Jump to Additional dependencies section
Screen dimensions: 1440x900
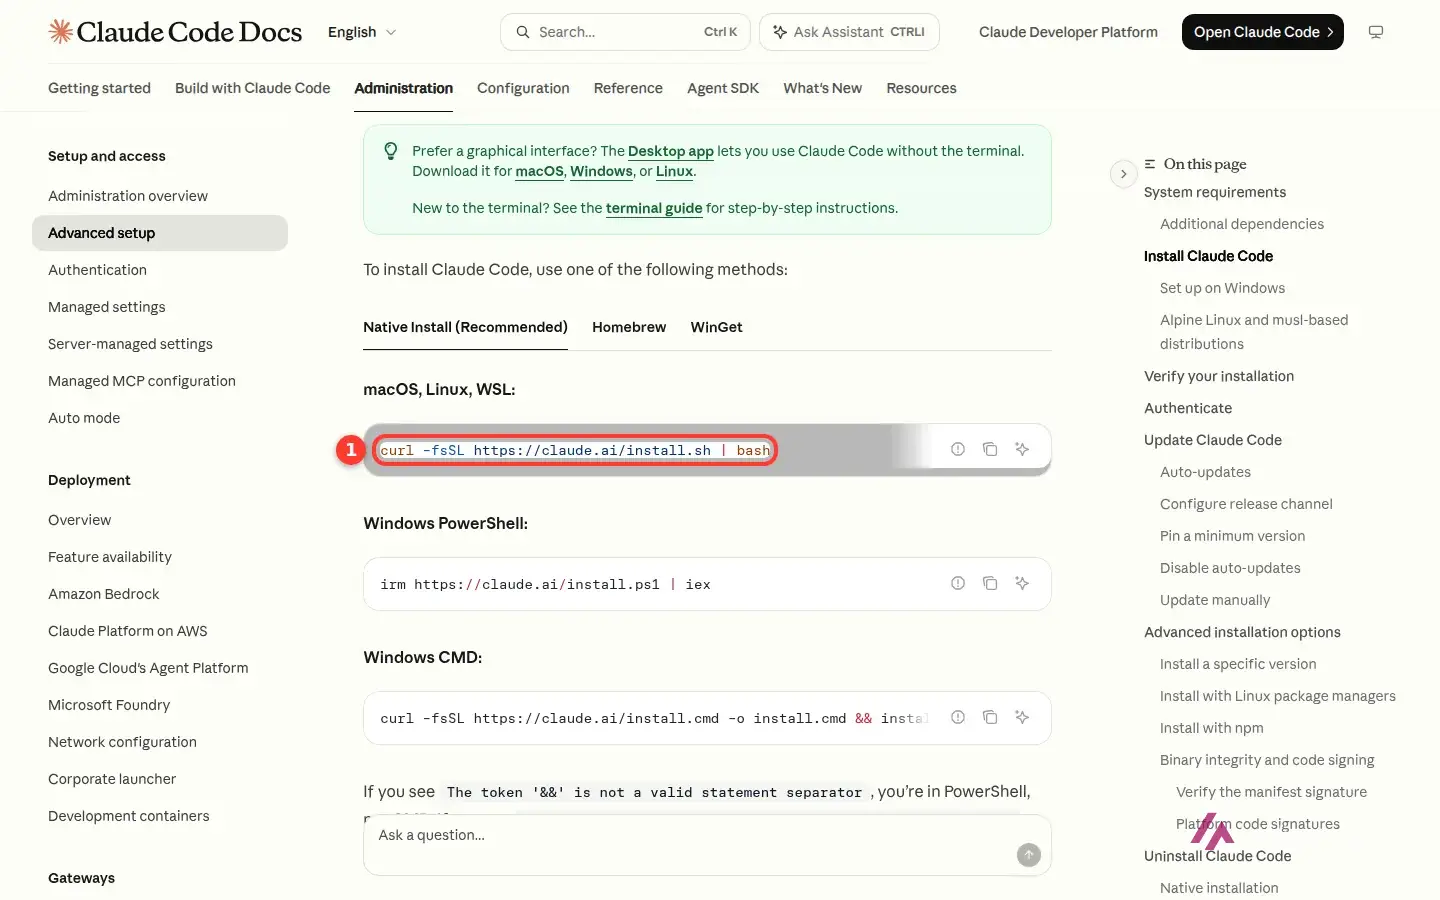(1242, 224)
